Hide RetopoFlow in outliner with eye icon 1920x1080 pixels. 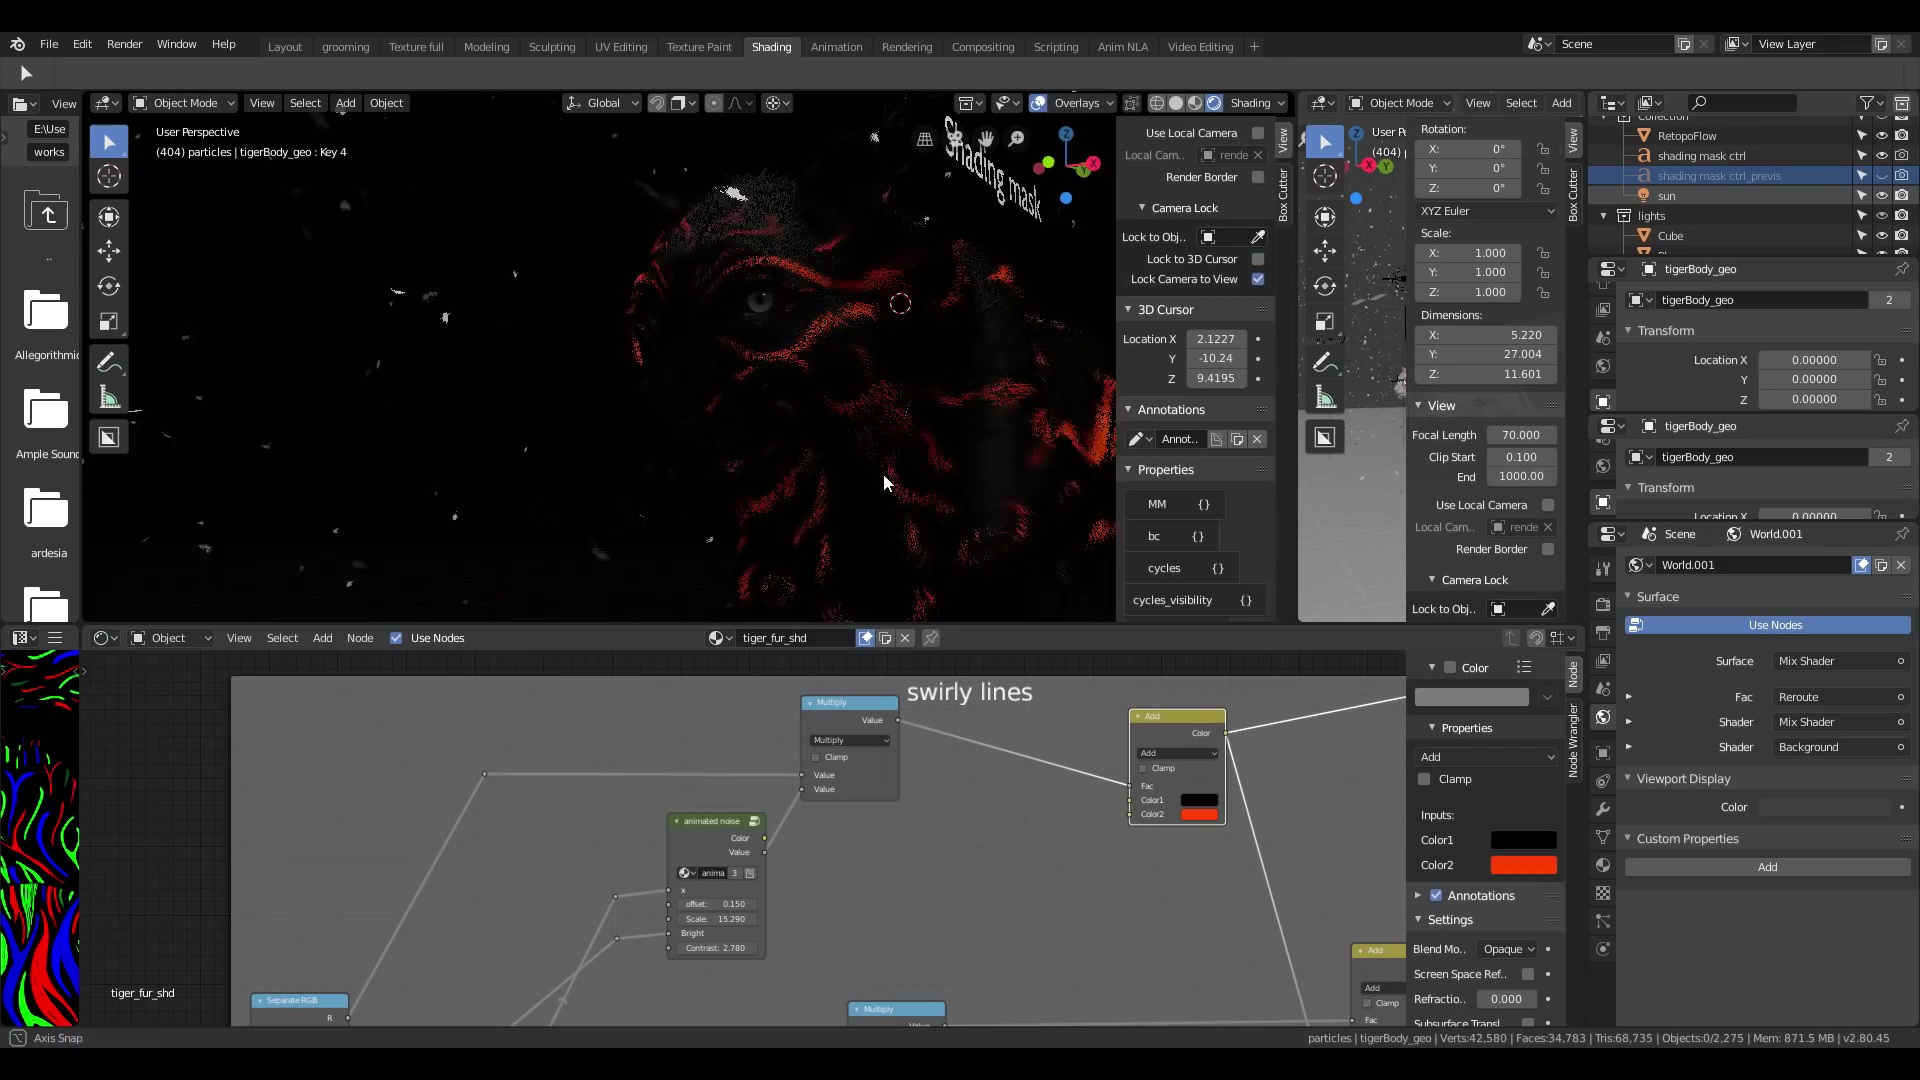[x=1881, y=136]
